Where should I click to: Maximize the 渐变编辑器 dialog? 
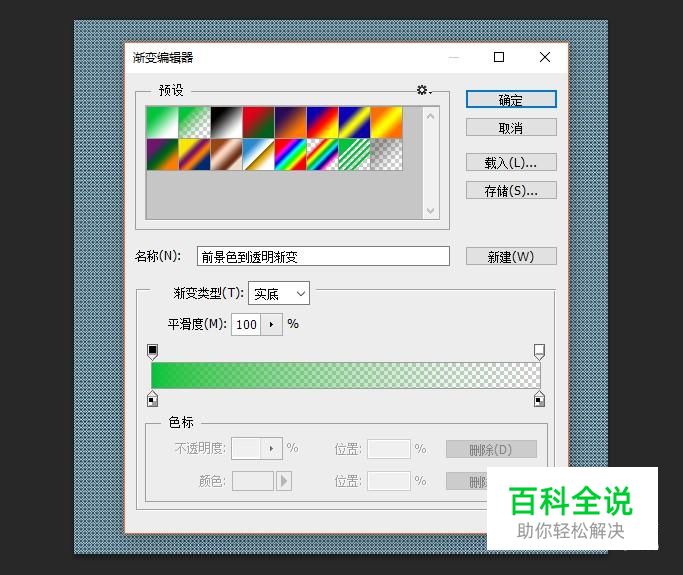pyautogui.click(x=499, y=57)
